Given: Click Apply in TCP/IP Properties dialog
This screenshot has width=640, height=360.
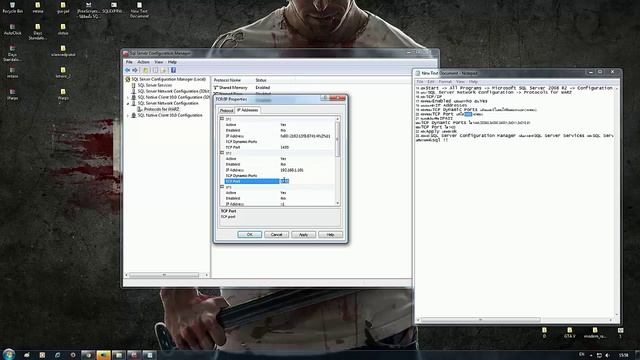Looking at the screenshot, I should click(x=303, y=235).
